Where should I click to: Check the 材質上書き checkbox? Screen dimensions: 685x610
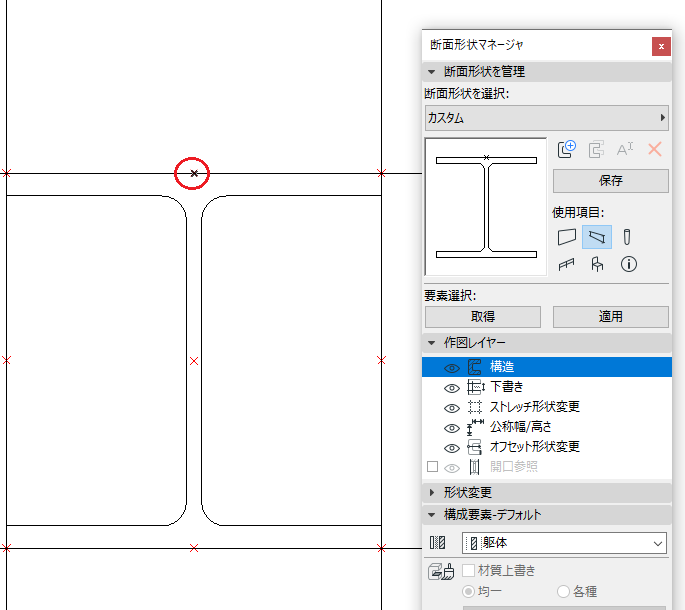coord(468,570)
